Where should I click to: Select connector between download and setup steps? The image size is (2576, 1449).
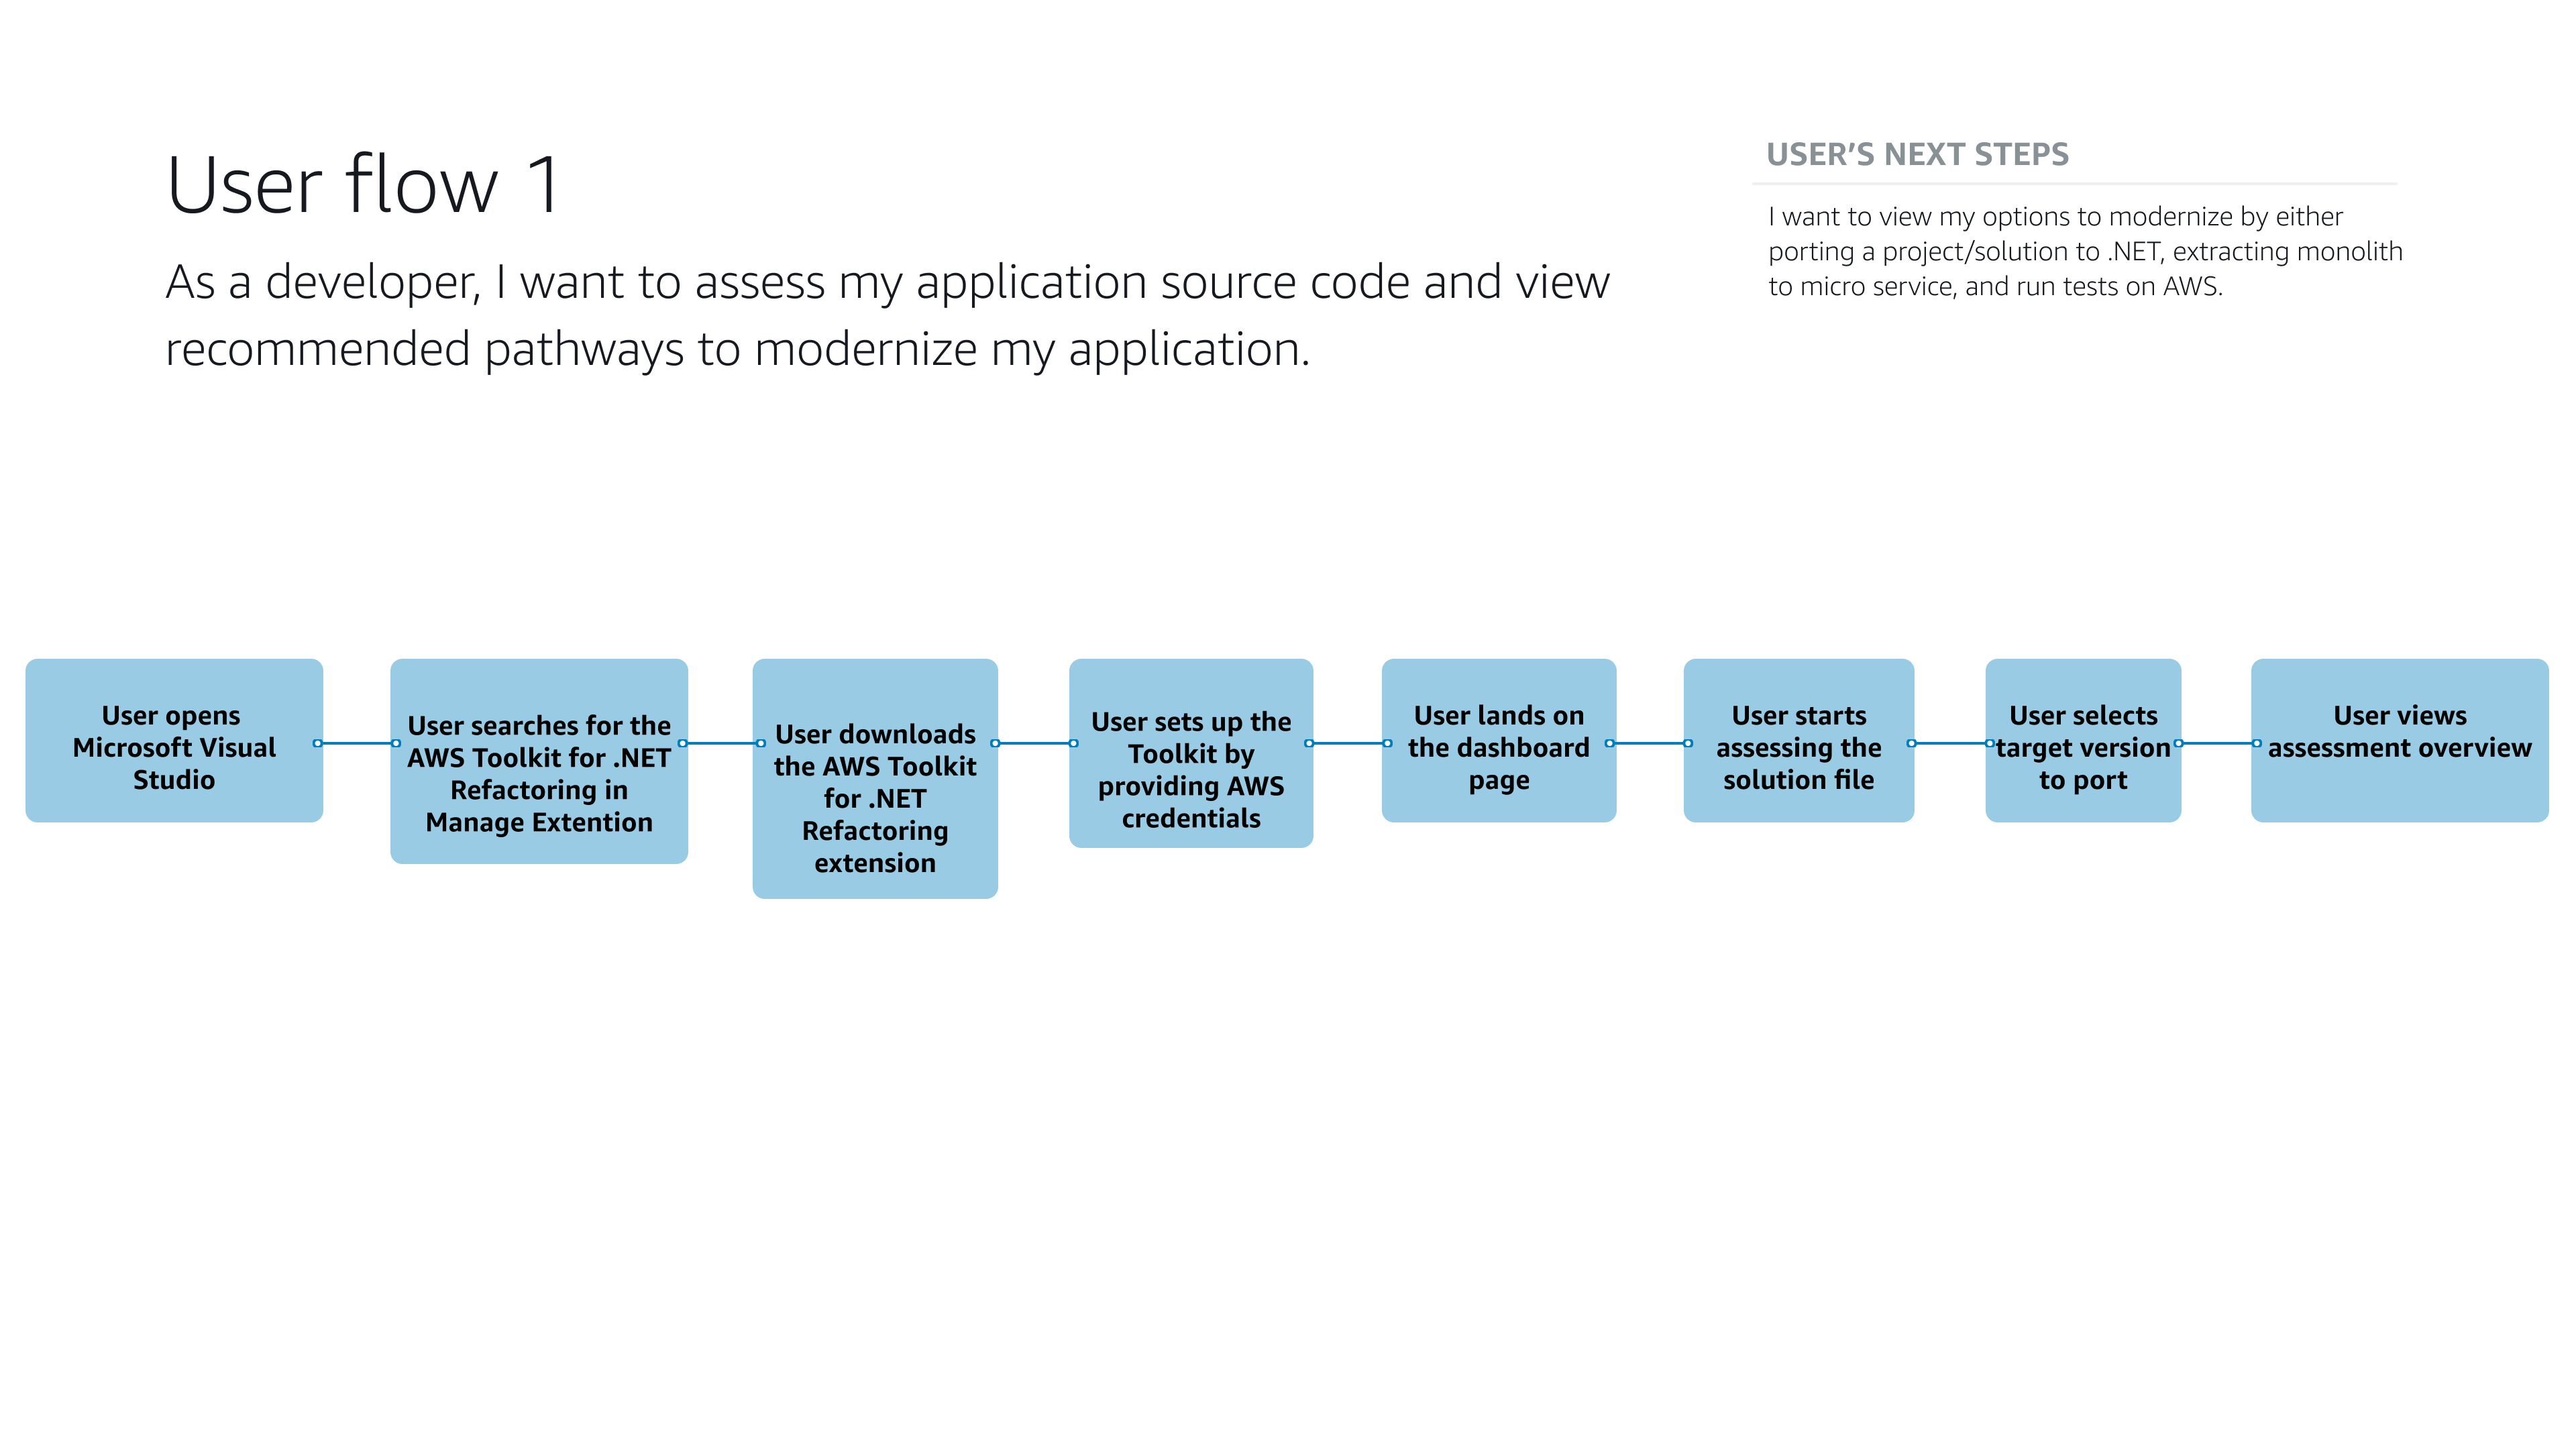point(1034,744)
